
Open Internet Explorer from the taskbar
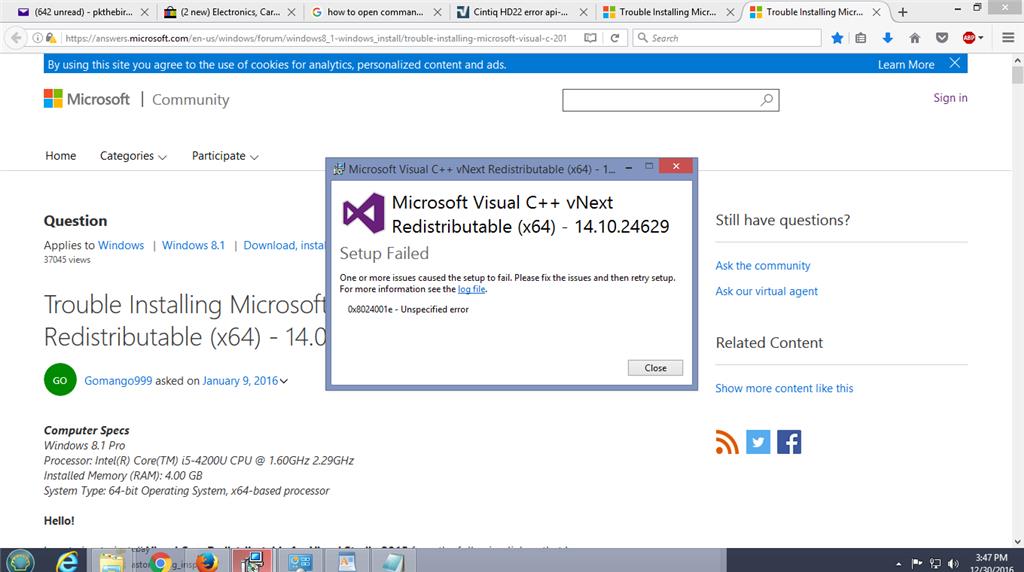click(x=66, y=561)
